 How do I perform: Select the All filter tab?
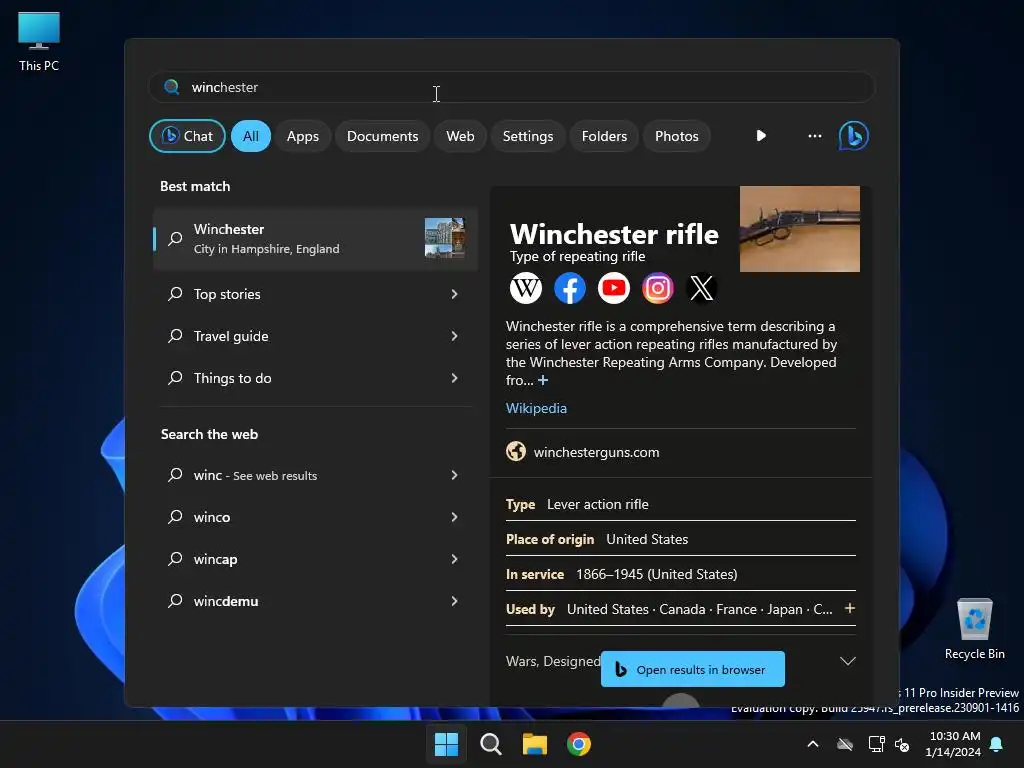[x=251, y=136]
